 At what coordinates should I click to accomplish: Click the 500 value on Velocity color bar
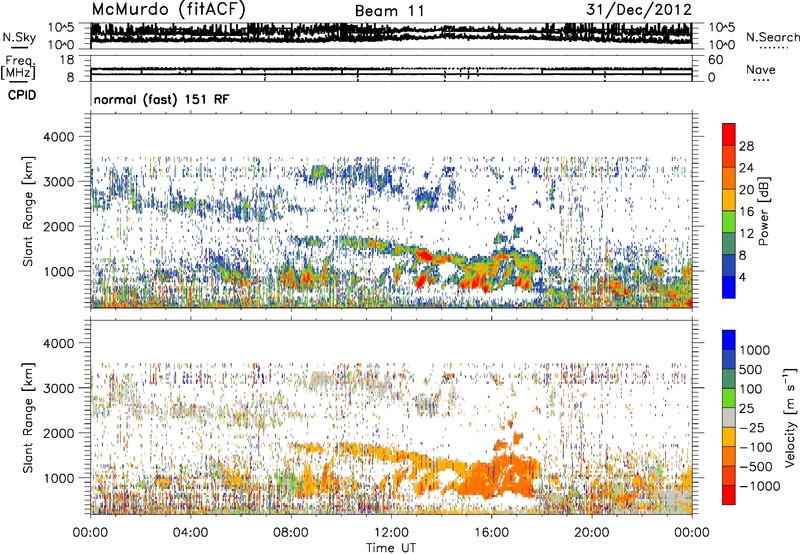coord(751,370)
